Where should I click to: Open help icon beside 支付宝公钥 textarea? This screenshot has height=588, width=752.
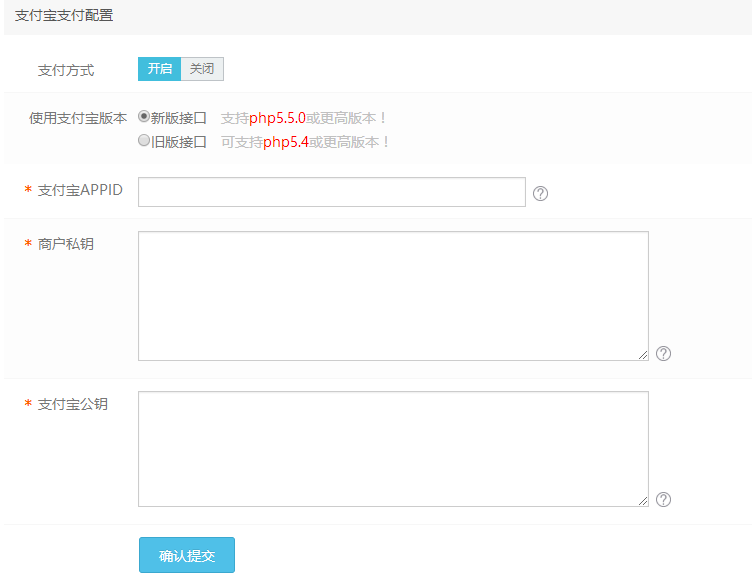663,500
